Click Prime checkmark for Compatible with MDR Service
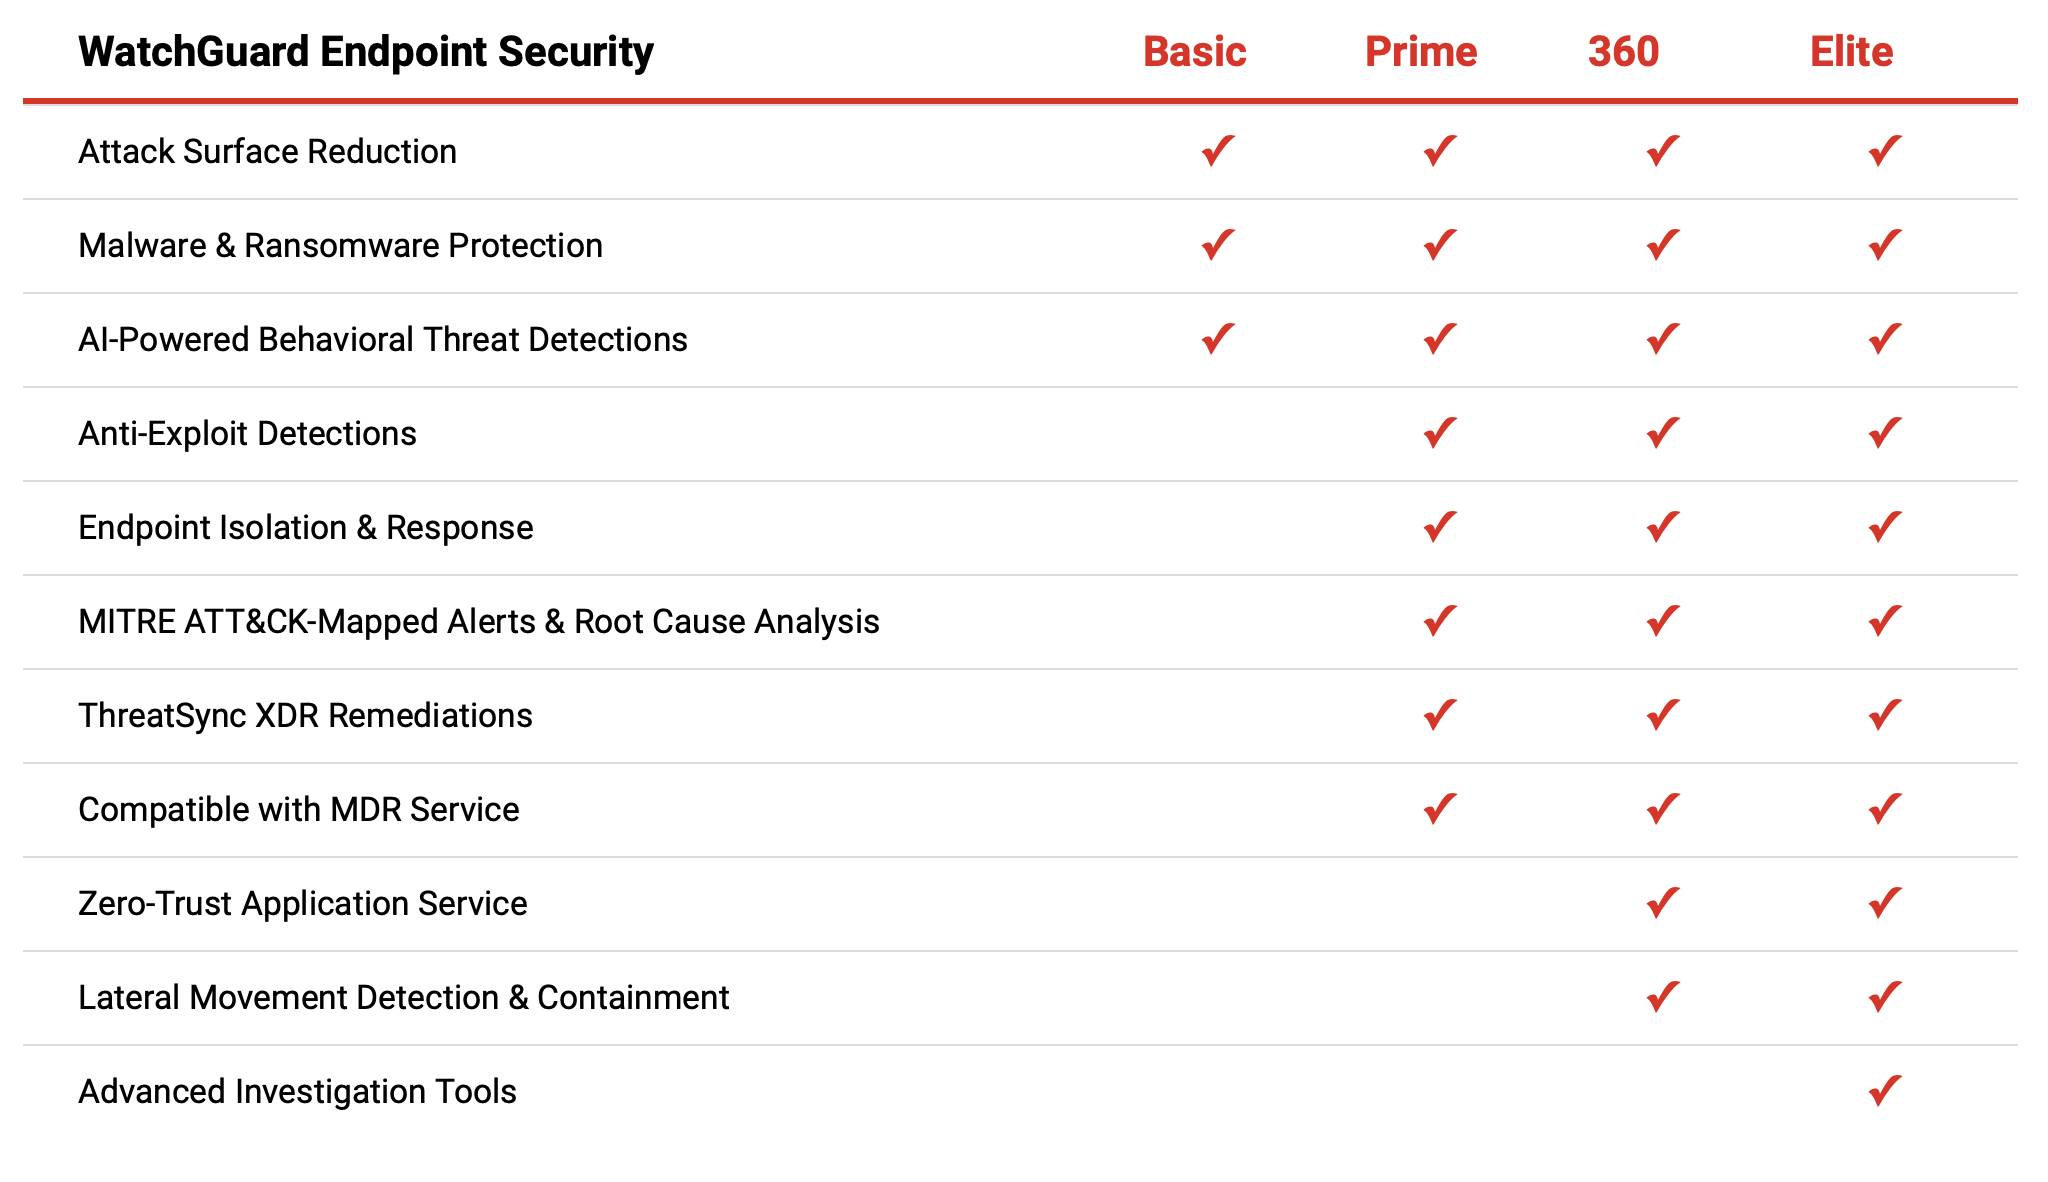The width and height of the screenshot is (2048, 1182). pyautogui.click(x=1440, y=809)
